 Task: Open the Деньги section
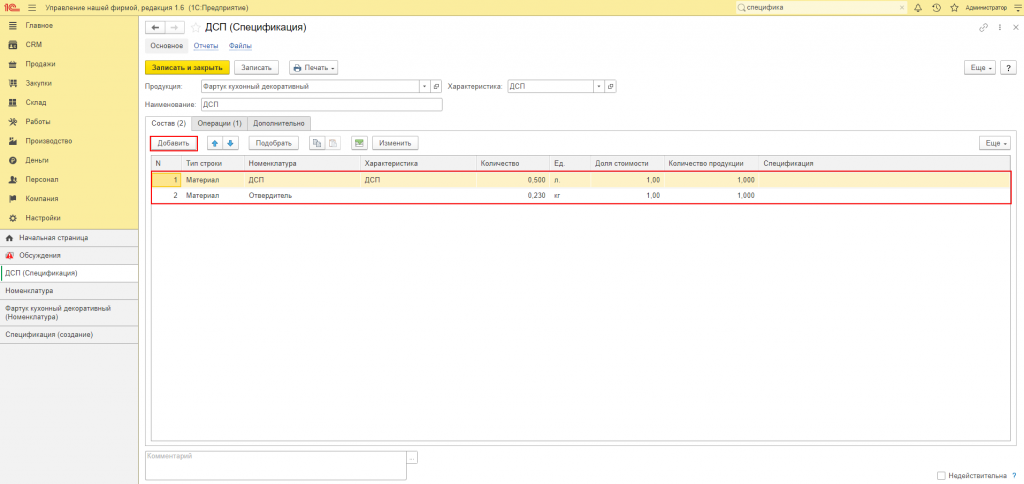tap(37, 160)
